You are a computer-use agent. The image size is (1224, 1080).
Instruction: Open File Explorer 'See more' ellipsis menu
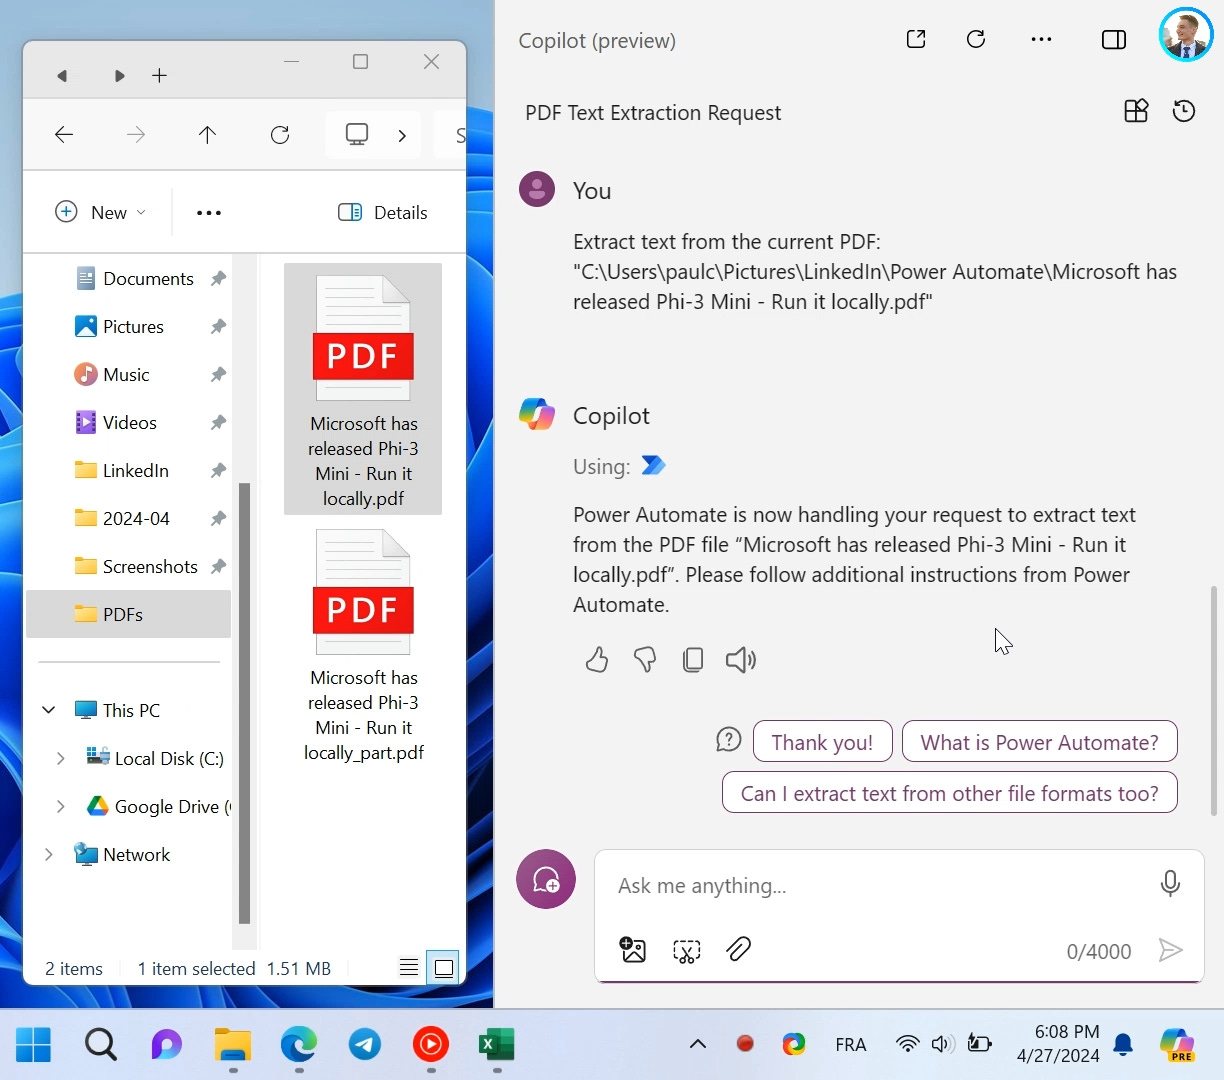coord(209,212)
